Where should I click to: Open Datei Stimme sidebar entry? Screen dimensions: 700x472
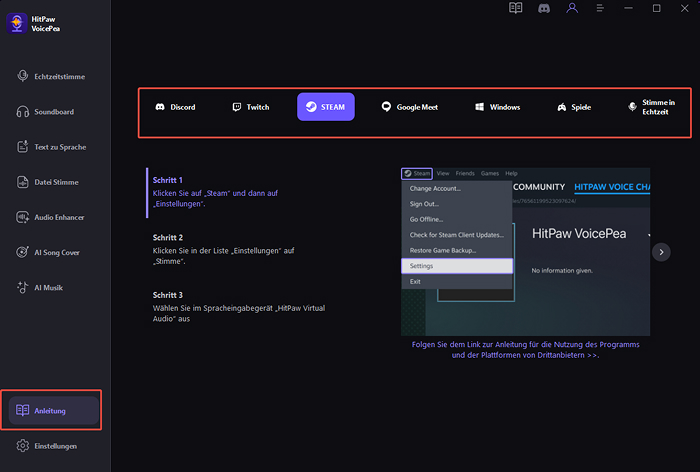point(54,182)
